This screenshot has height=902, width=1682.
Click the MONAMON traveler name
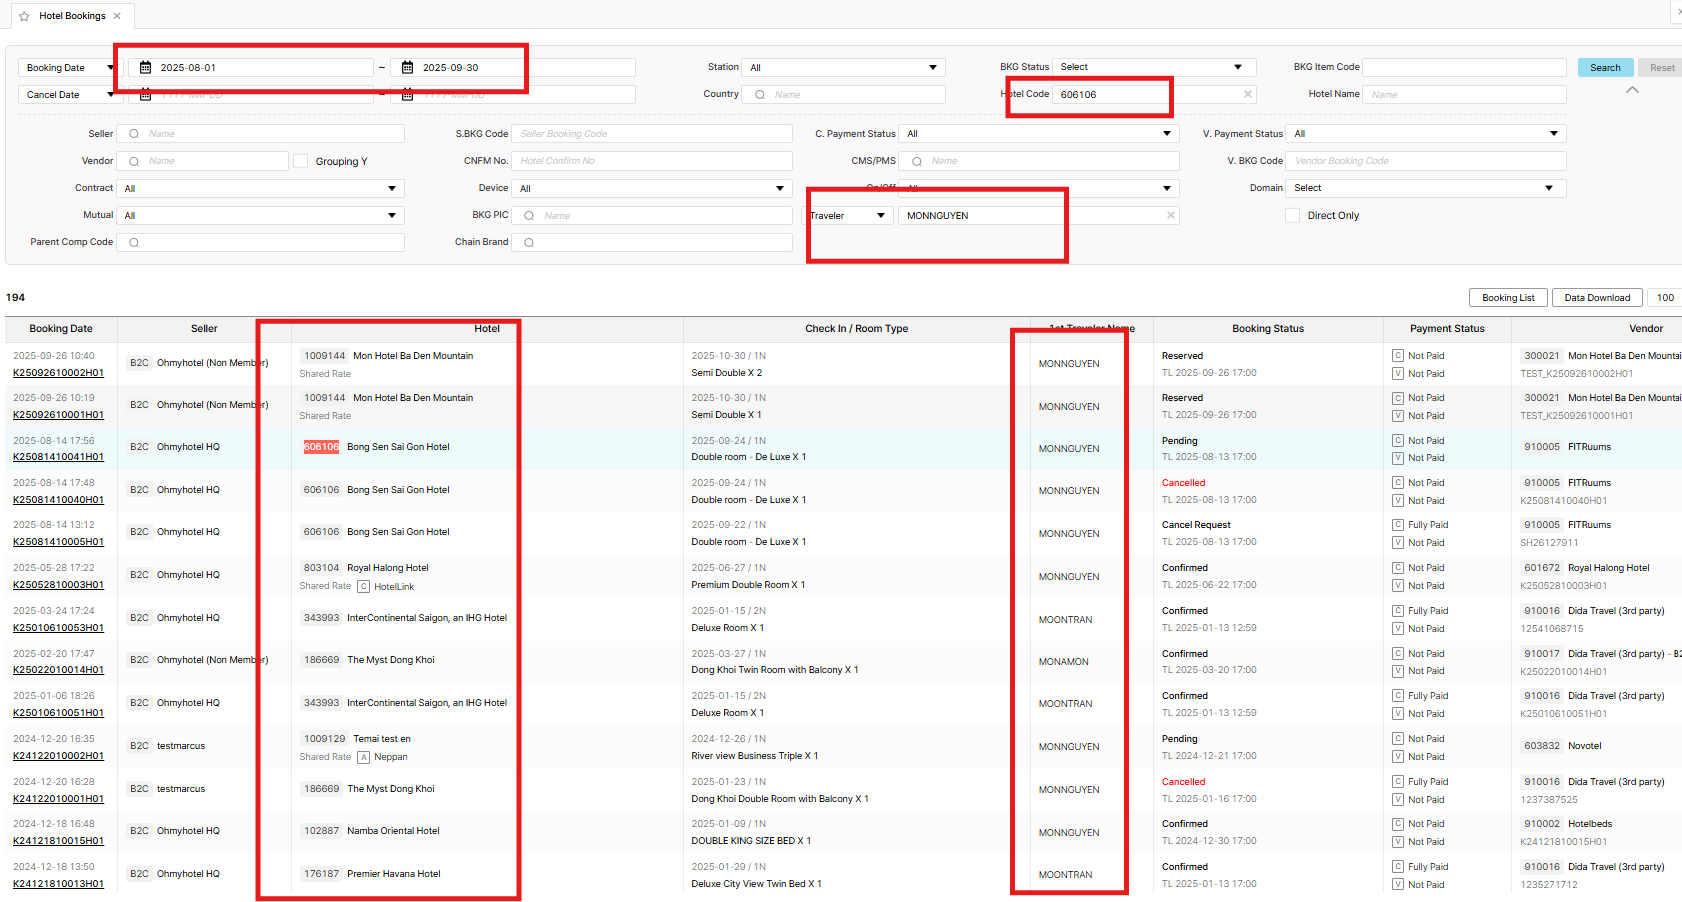(x=1063, y=662)
